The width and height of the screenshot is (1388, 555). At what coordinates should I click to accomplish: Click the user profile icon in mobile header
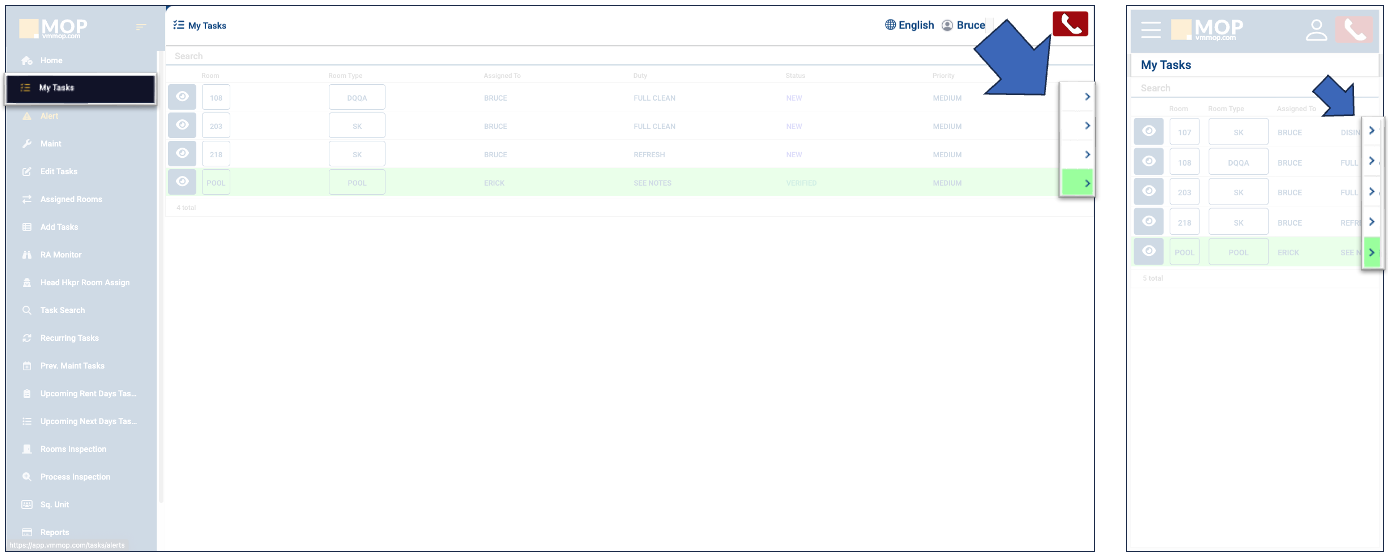click(x=1316, y=30)
